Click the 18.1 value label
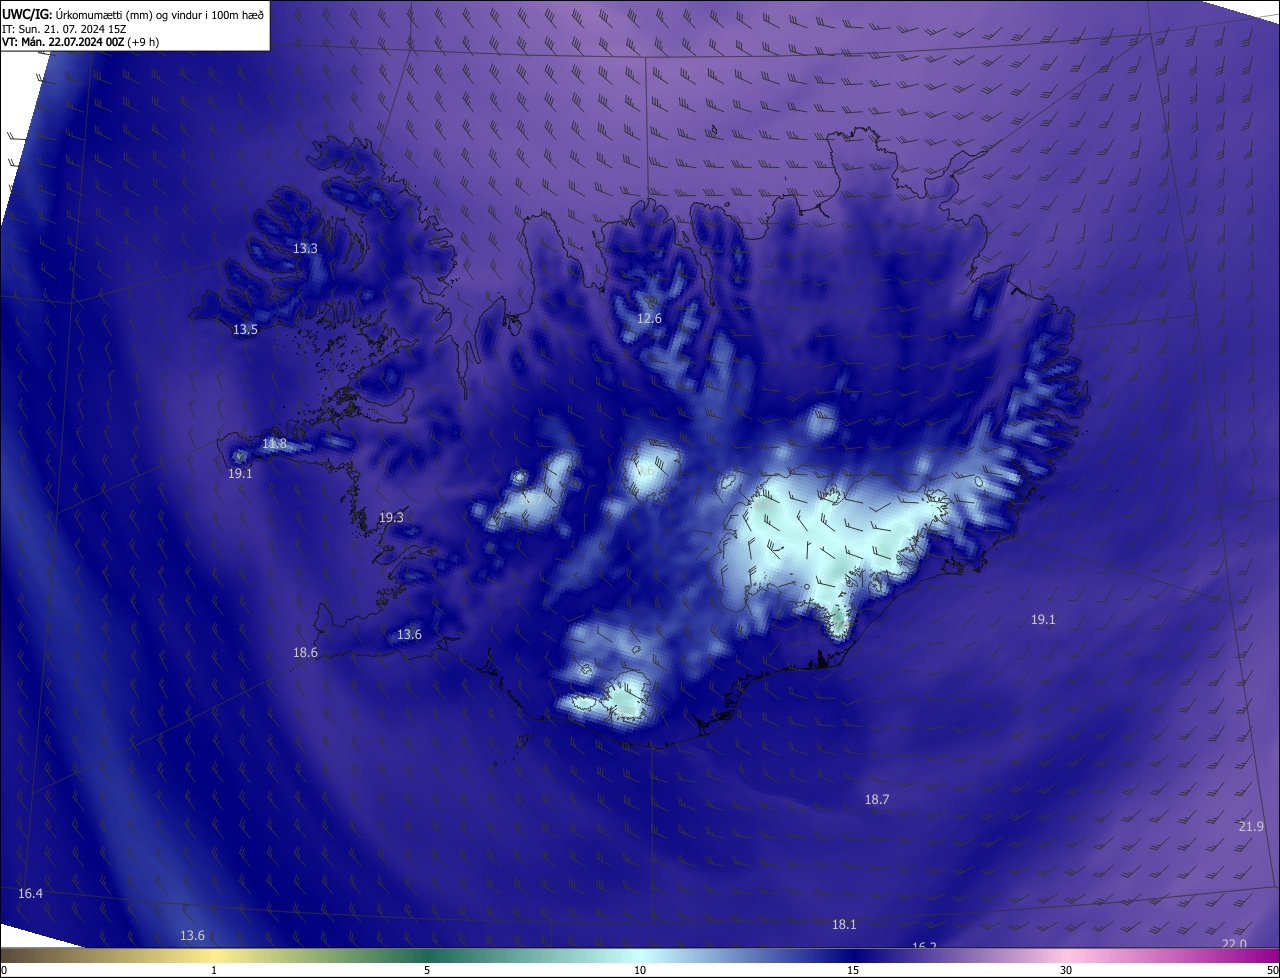Screen dimensions: 1280x978 tap(844, 924)
